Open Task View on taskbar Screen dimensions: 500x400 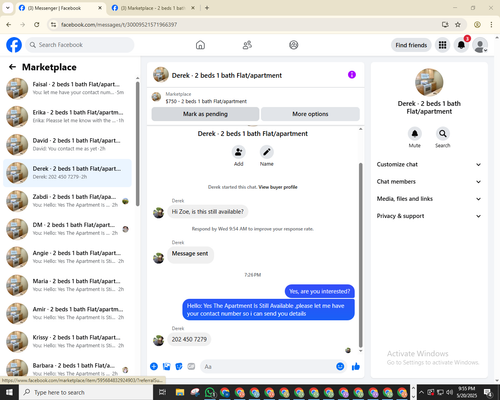click(x=162, y=392)
